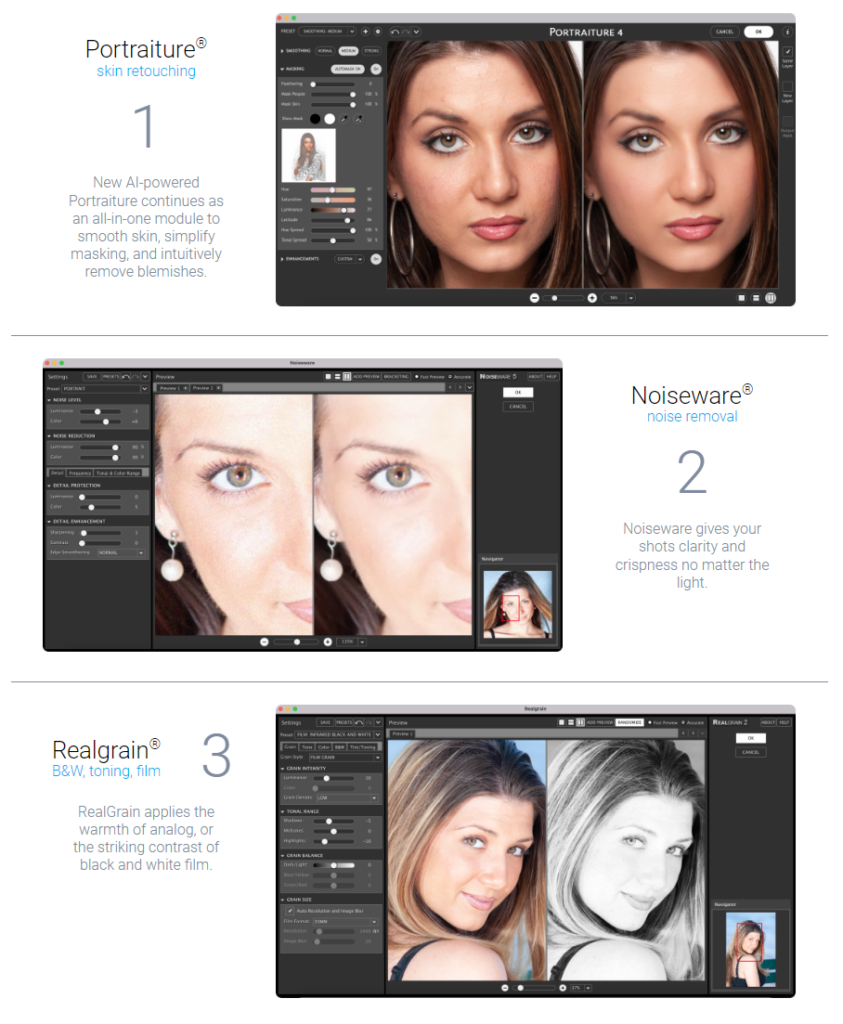Open the Grain Density dropdown in Realgrain
The image size is (843, 1024).
pos(347,797)
